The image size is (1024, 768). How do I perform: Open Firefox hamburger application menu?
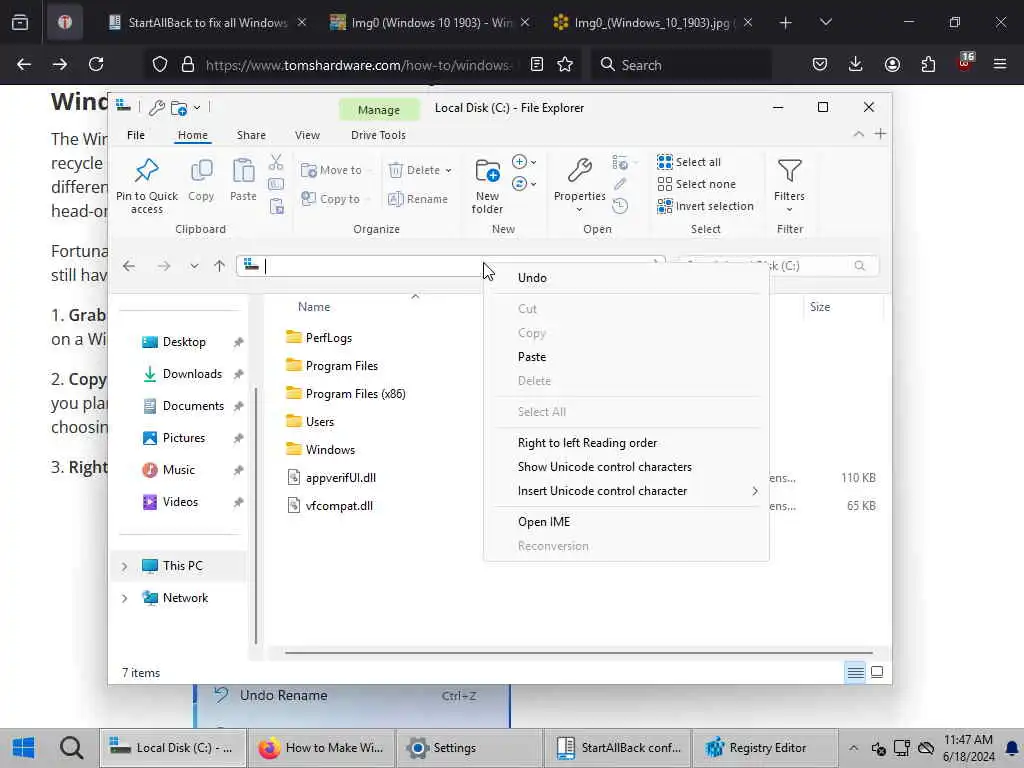(x=1000, y=64)
